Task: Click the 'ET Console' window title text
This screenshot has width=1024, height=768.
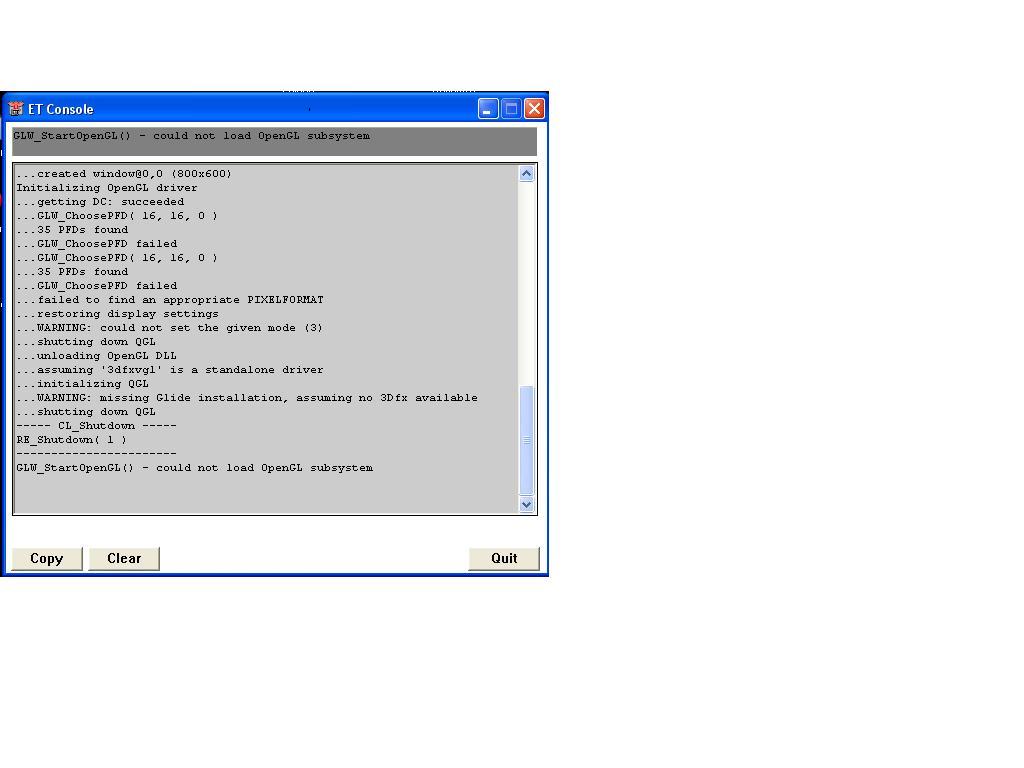Action: 61,109
